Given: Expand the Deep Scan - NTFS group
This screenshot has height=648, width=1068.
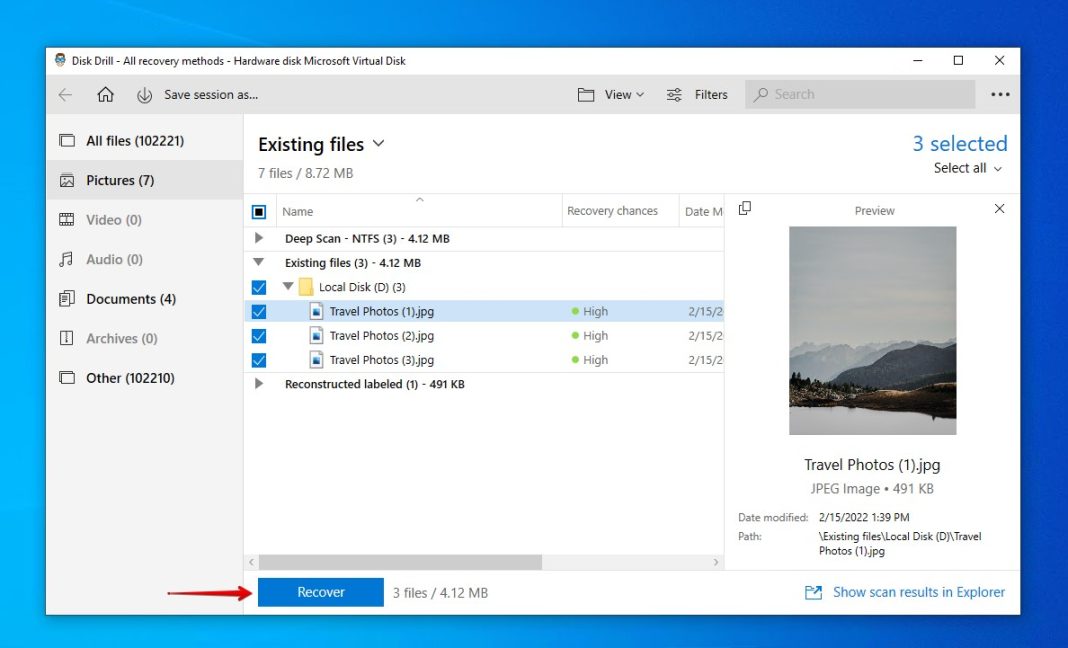Looking at the screenshot, I should click(259, 238).
